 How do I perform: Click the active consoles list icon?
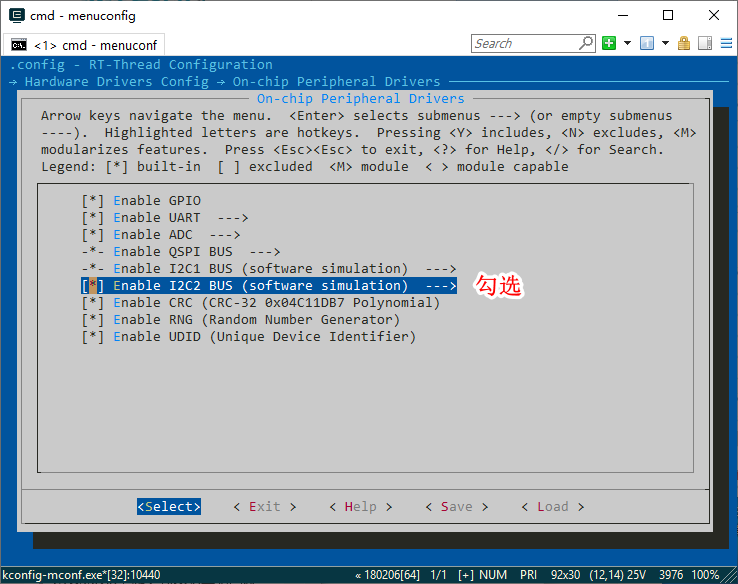point(646,43)
